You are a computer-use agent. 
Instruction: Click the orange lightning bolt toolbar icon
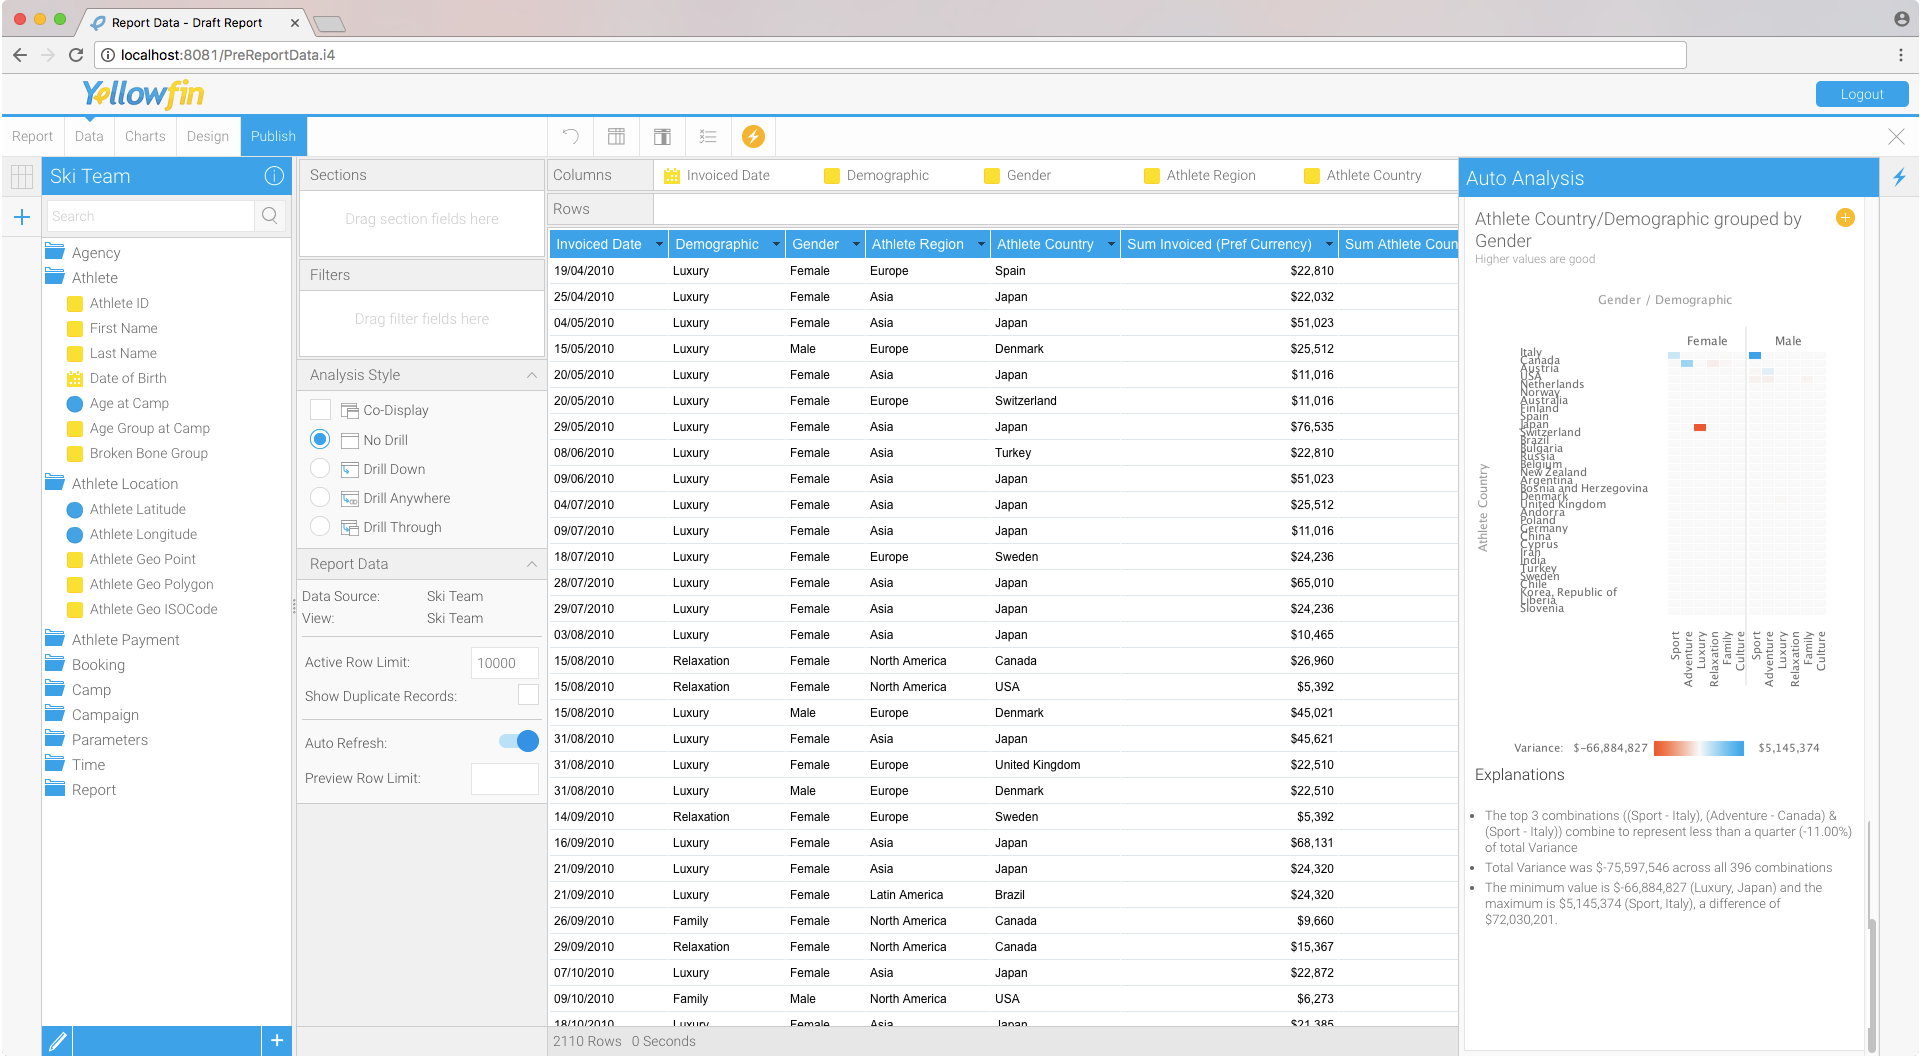753,136
